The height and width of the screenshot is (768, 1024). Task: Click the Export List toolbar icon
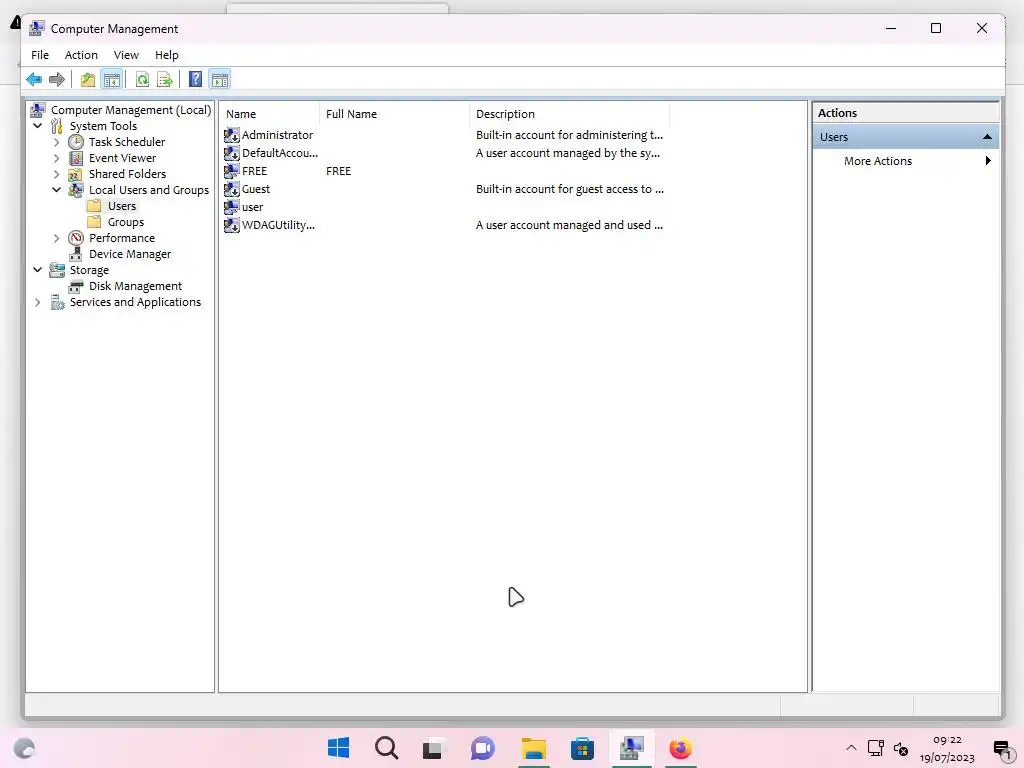[165, 80]
